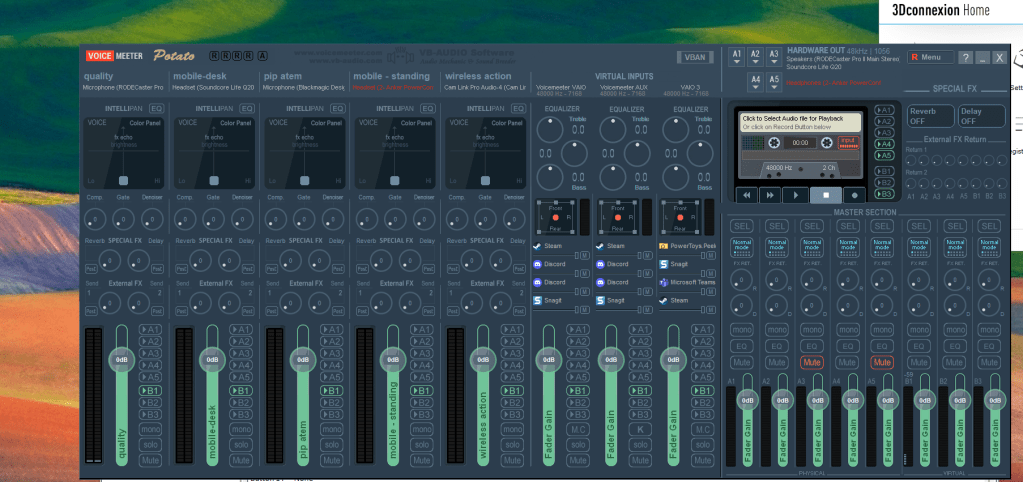The width and height of the screenshot is (1023, 482).
Task: Select the A1 bus with SEL
Action: [741, 226]
